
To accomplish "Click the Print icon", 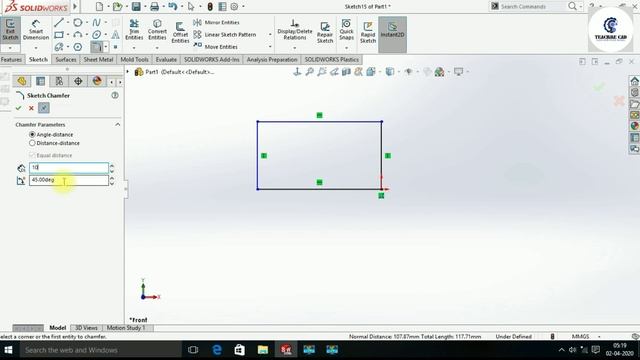I will point(154,7).
